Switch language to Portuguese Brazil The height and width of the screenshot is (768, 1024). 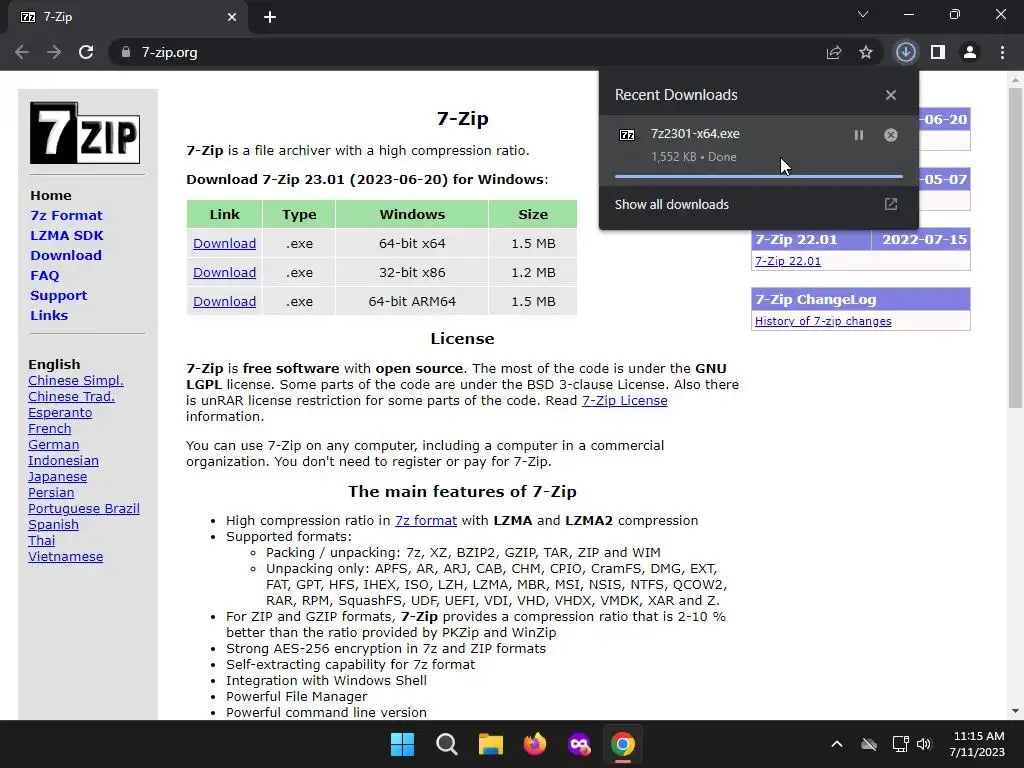[x=84, y=509]
